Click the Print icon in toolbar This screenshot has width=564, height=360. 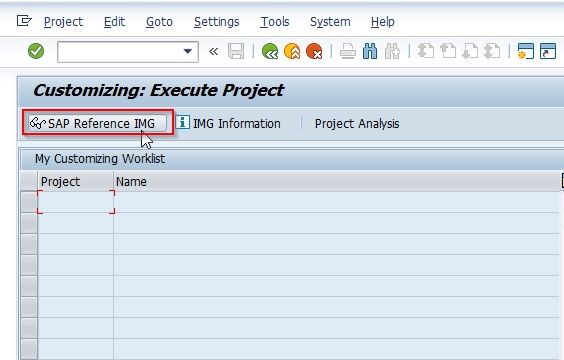click(348, 51)
